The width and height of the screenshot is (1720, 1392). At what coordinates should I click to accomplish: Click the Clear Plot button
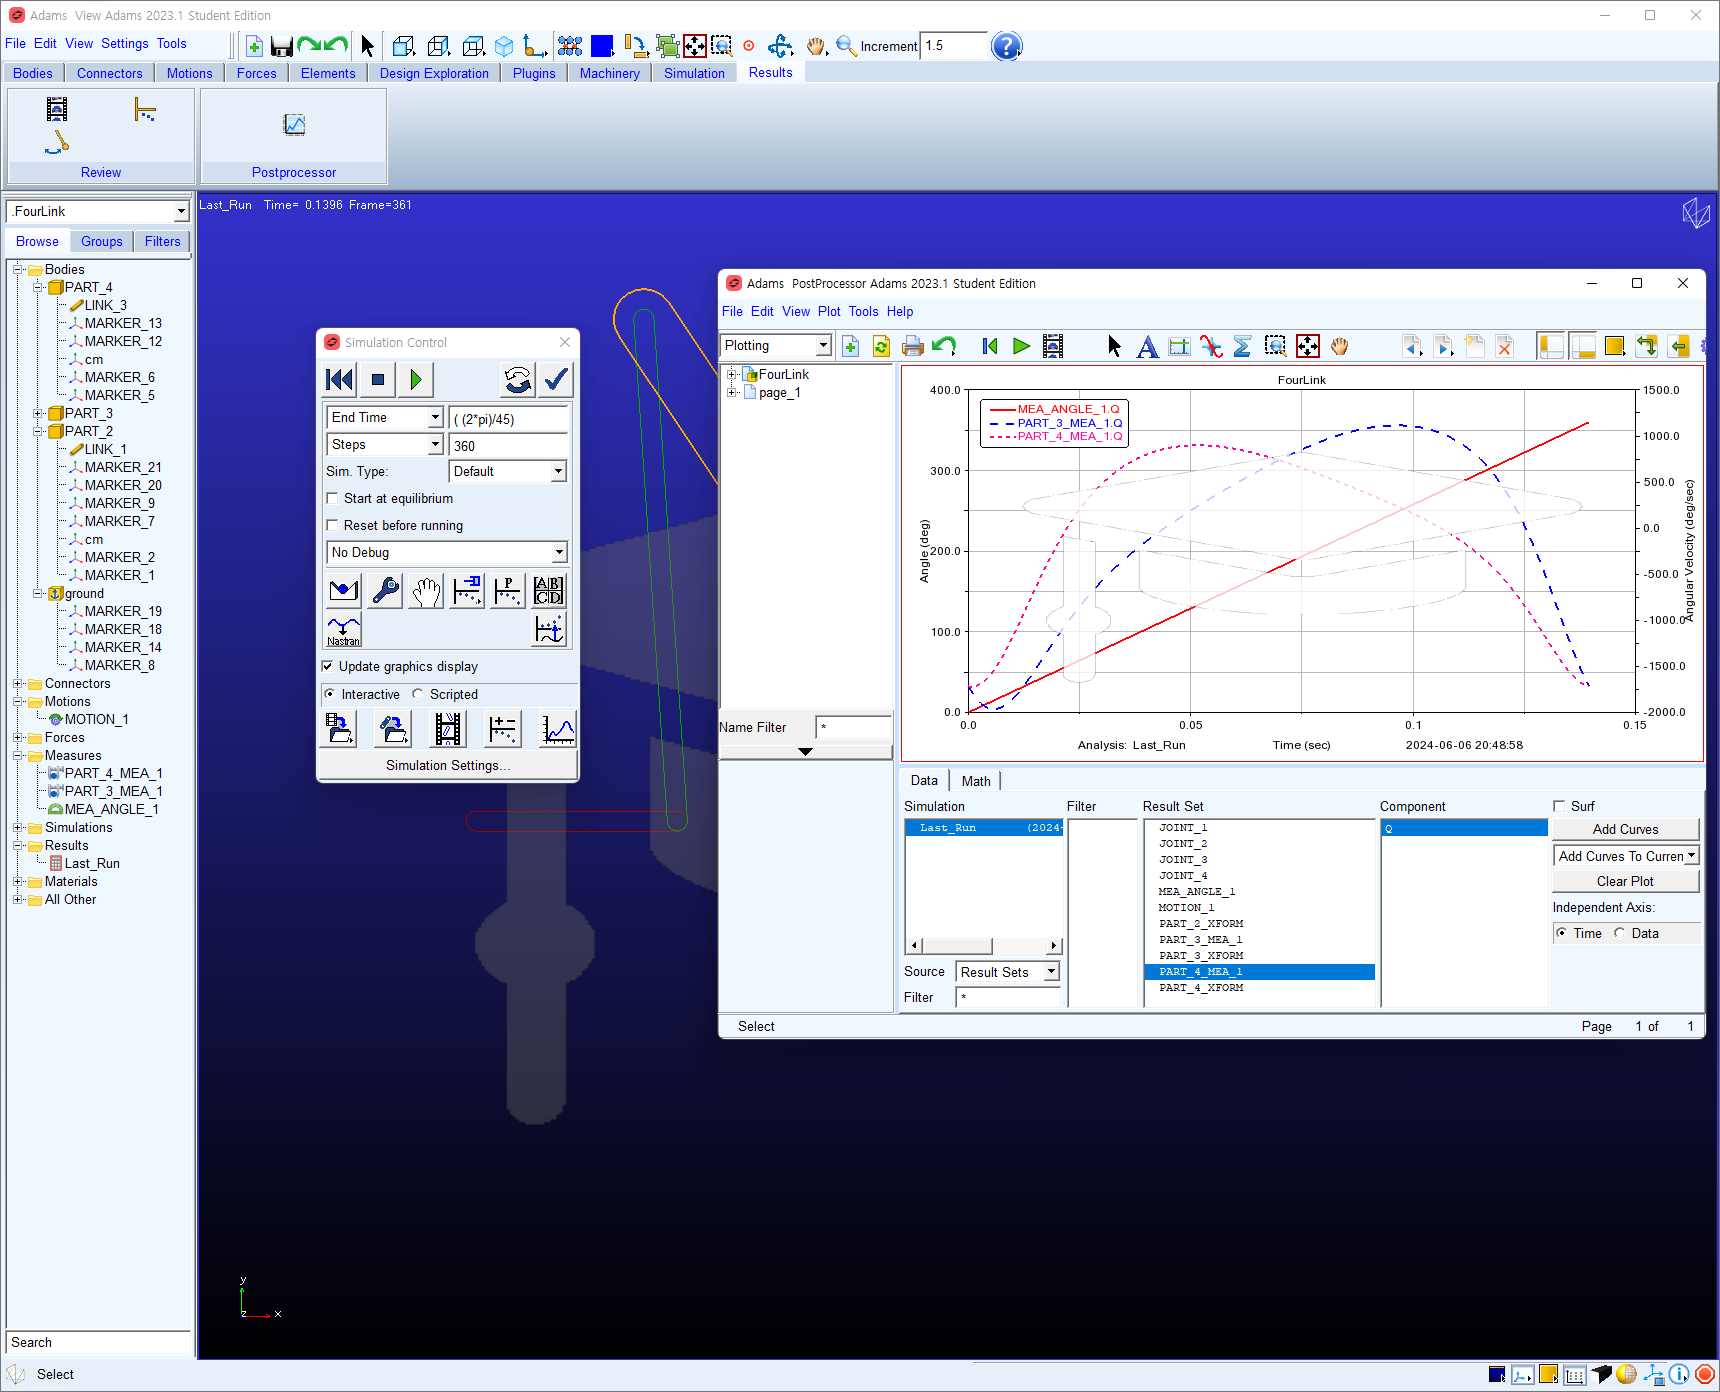(x=1625, y=881)
